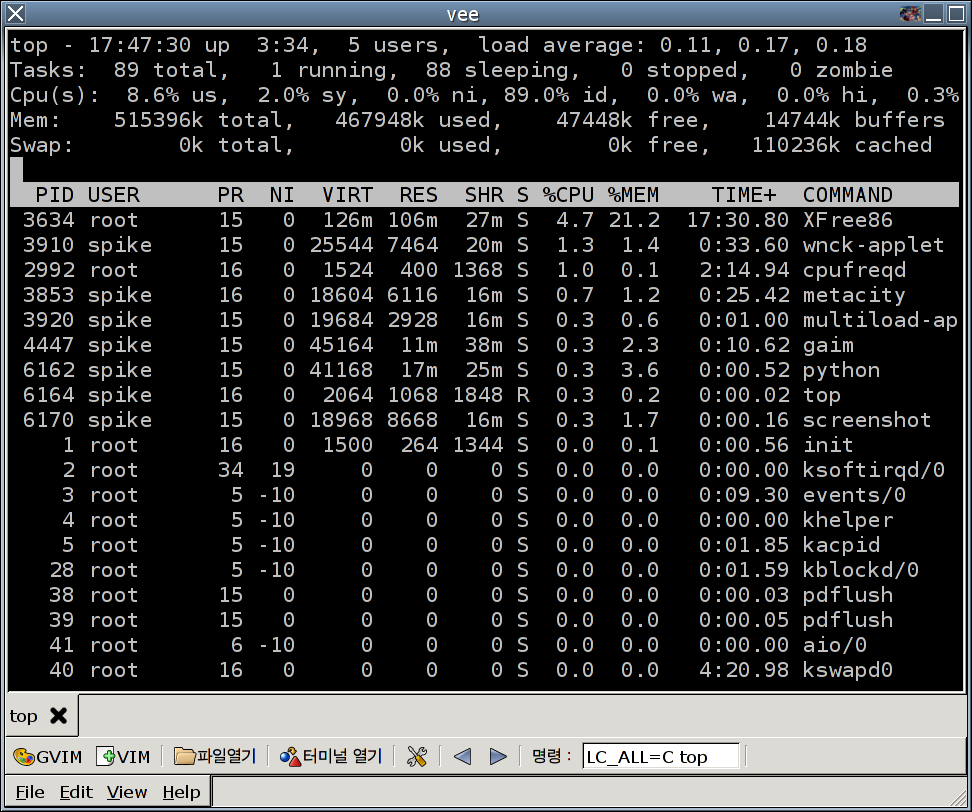Click the empty status bar area beside Help

click(590, 792)
